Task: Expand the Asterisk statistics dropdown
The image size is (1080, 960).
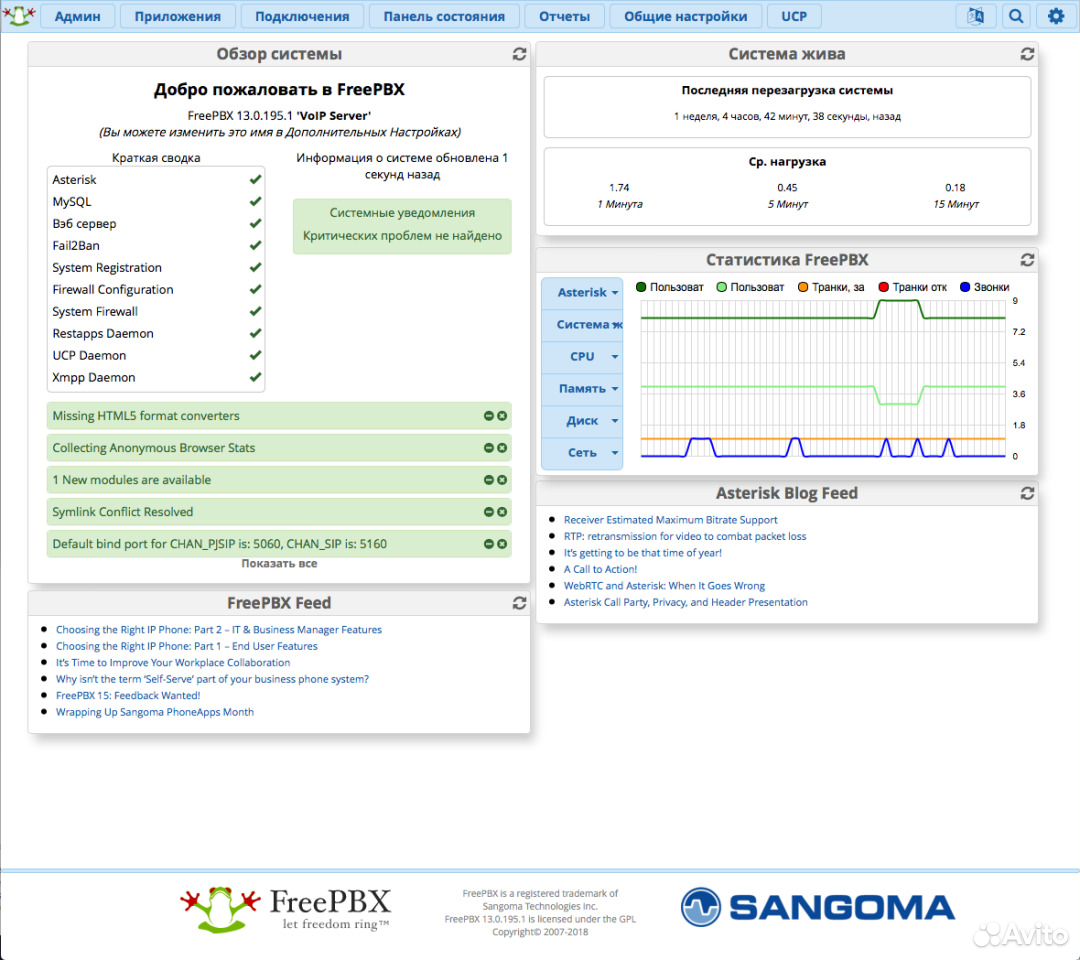Action: (x=588, y=293)
